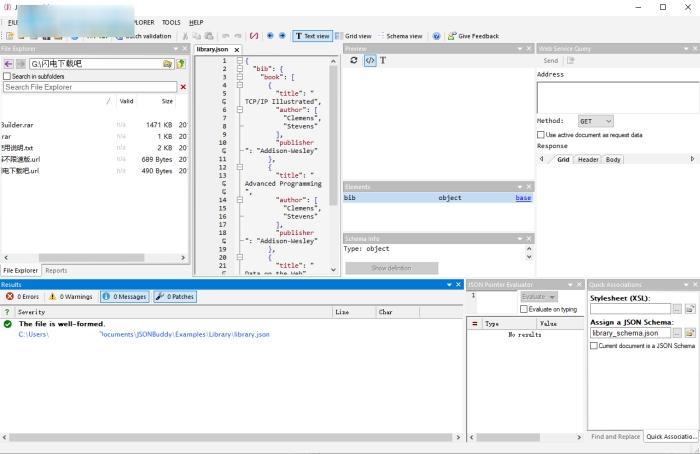Open the HELP menu
This screenshot has width=700, height=454.
196,22
